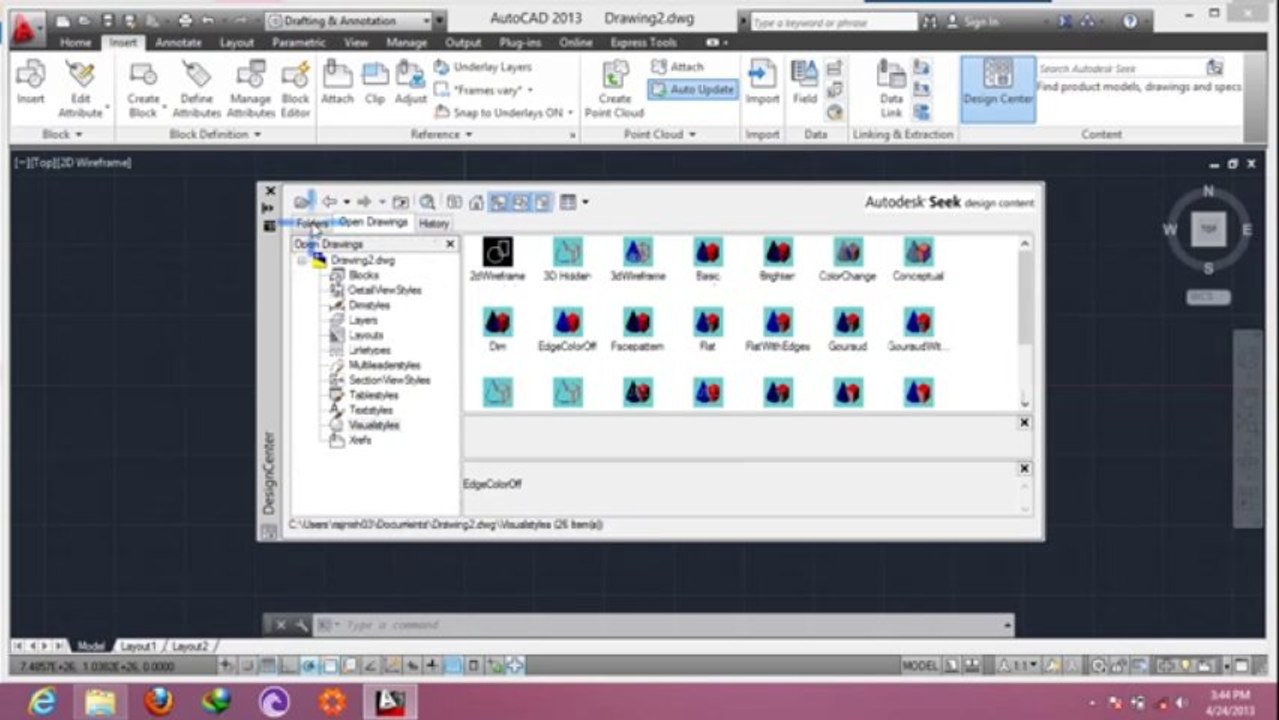The height and width of the screenshot is (720, 1279).
Task: Click the Load icon in DesignCenter toolbar
Action: click(x=302, y=202)
